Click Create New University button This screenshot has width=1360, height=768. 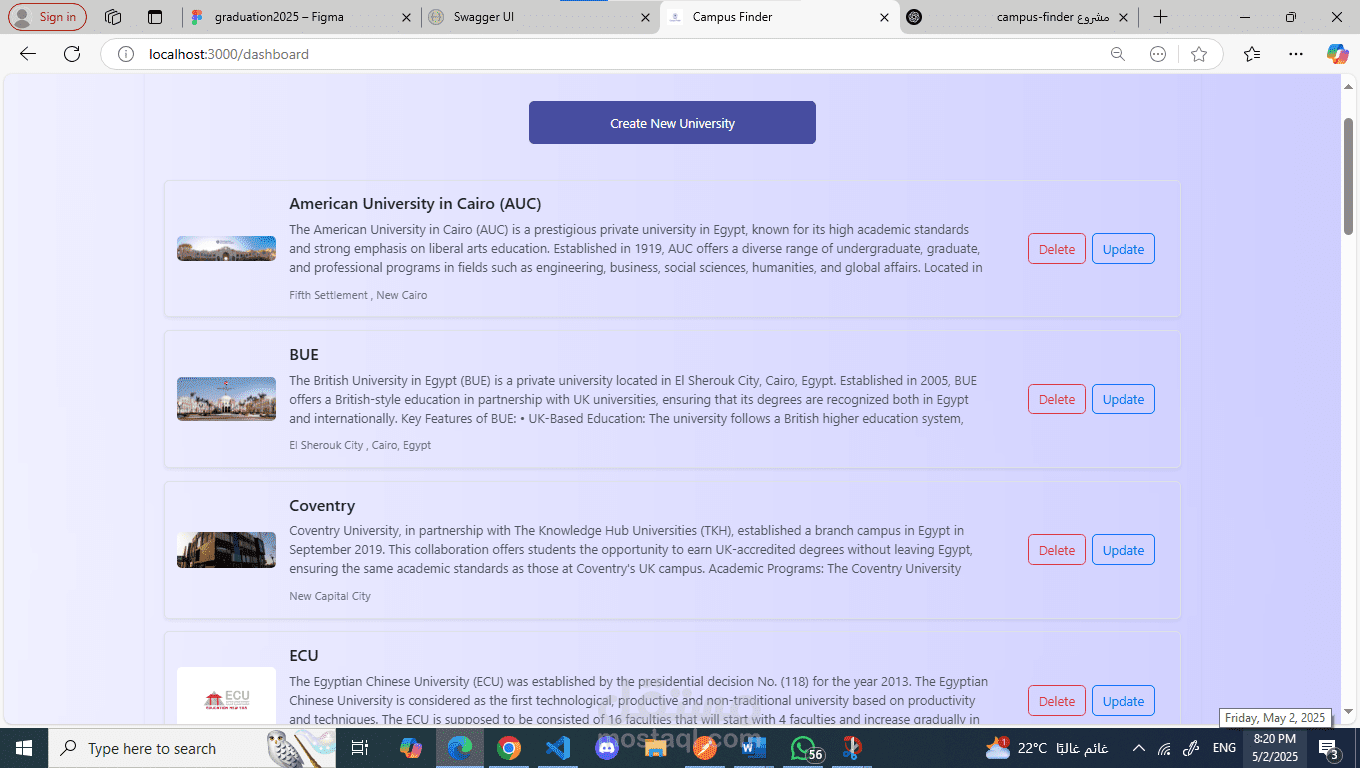(672, 123)
